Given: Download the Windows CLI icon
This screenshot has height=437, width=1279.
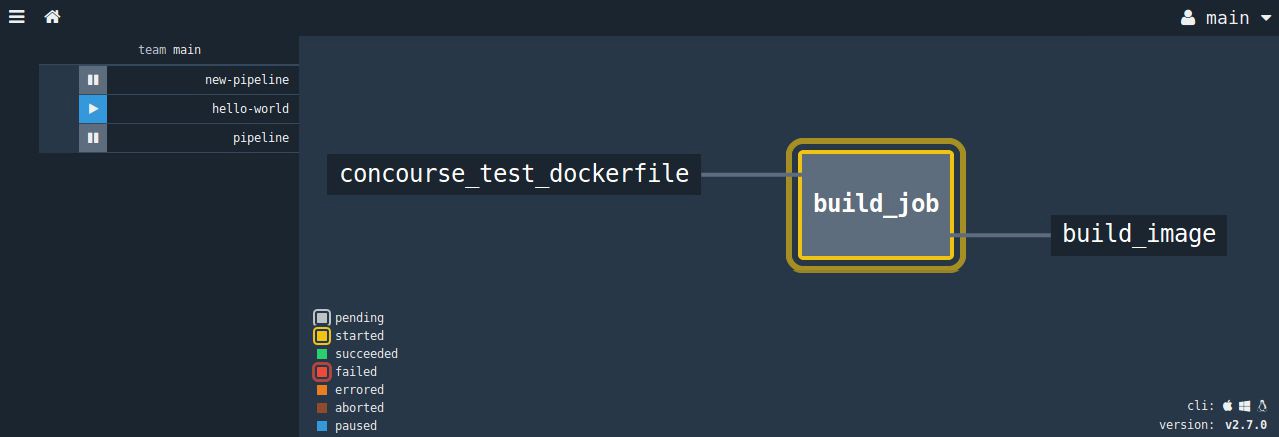Looking at the screenshot, I should 1245,406.
